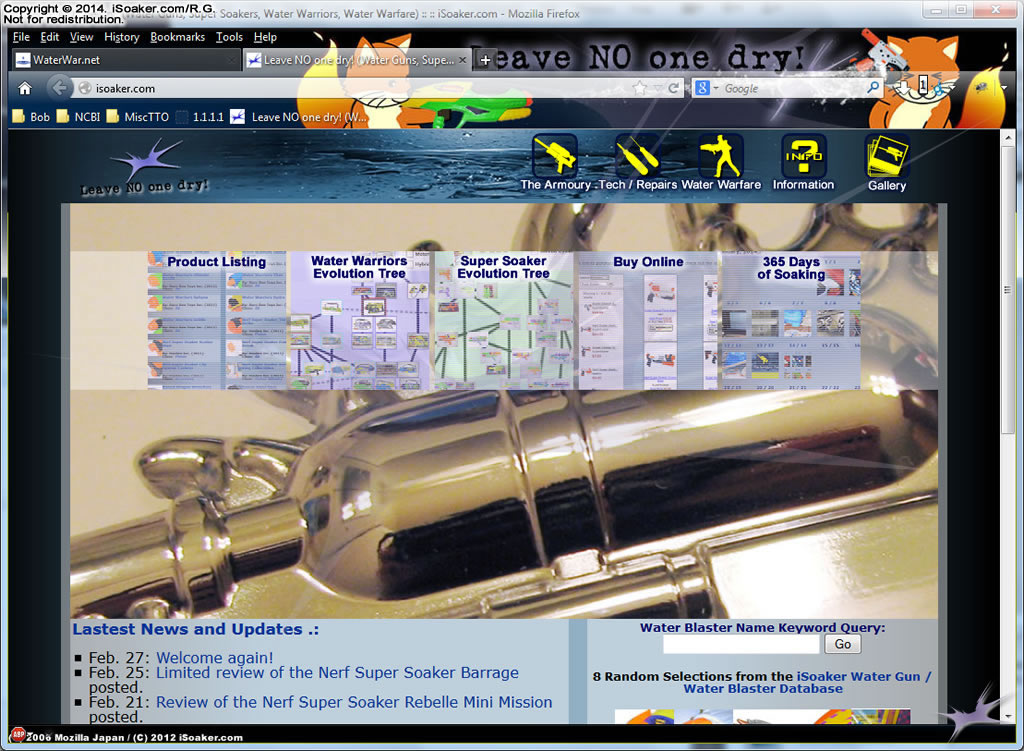Open the search engine dropdown arrow
The height and width of the screenshot is (751, 1024).
click(716, 88)
